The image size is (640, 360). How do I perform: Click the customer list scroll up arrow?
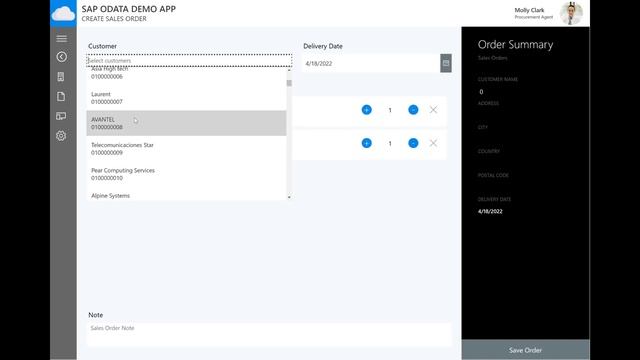point(289,70)
